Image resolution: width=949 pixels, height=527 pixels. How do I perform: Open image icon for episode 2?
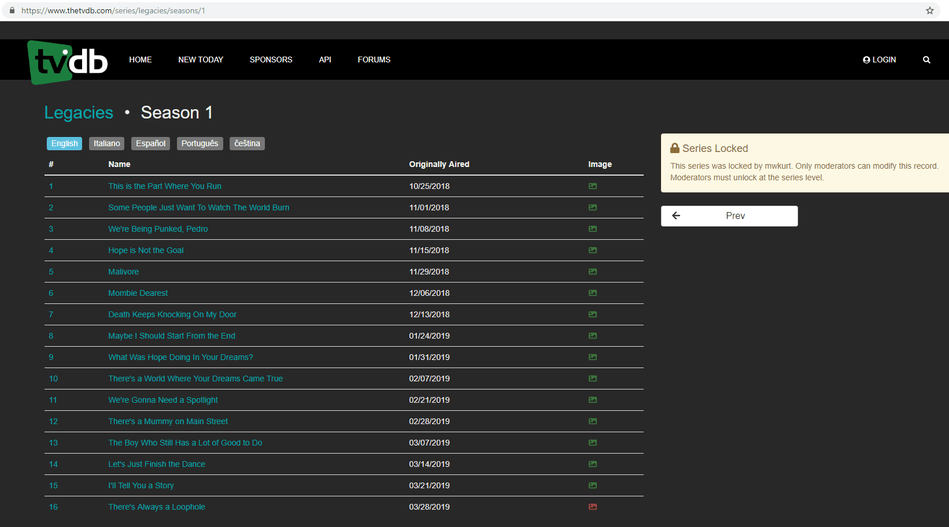click(x=593, y=208)
